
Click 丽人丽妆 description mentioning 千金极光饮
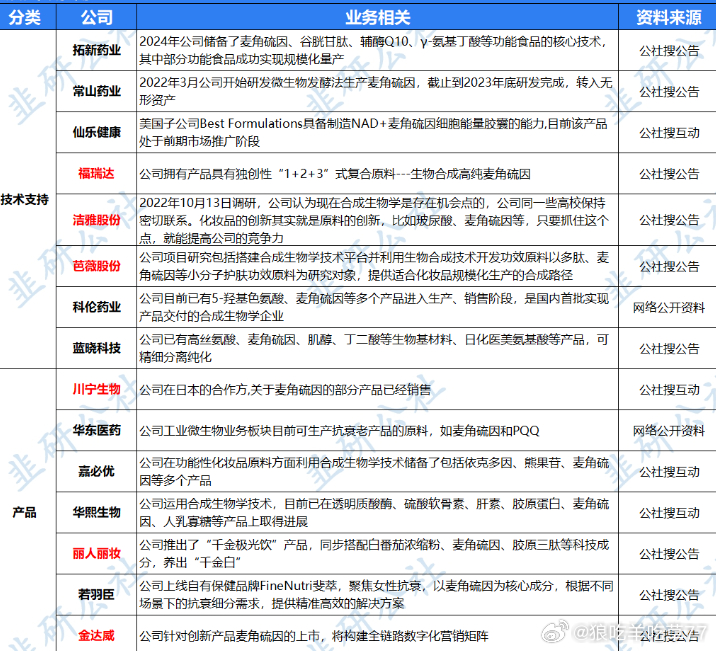[x=374, y=554]
